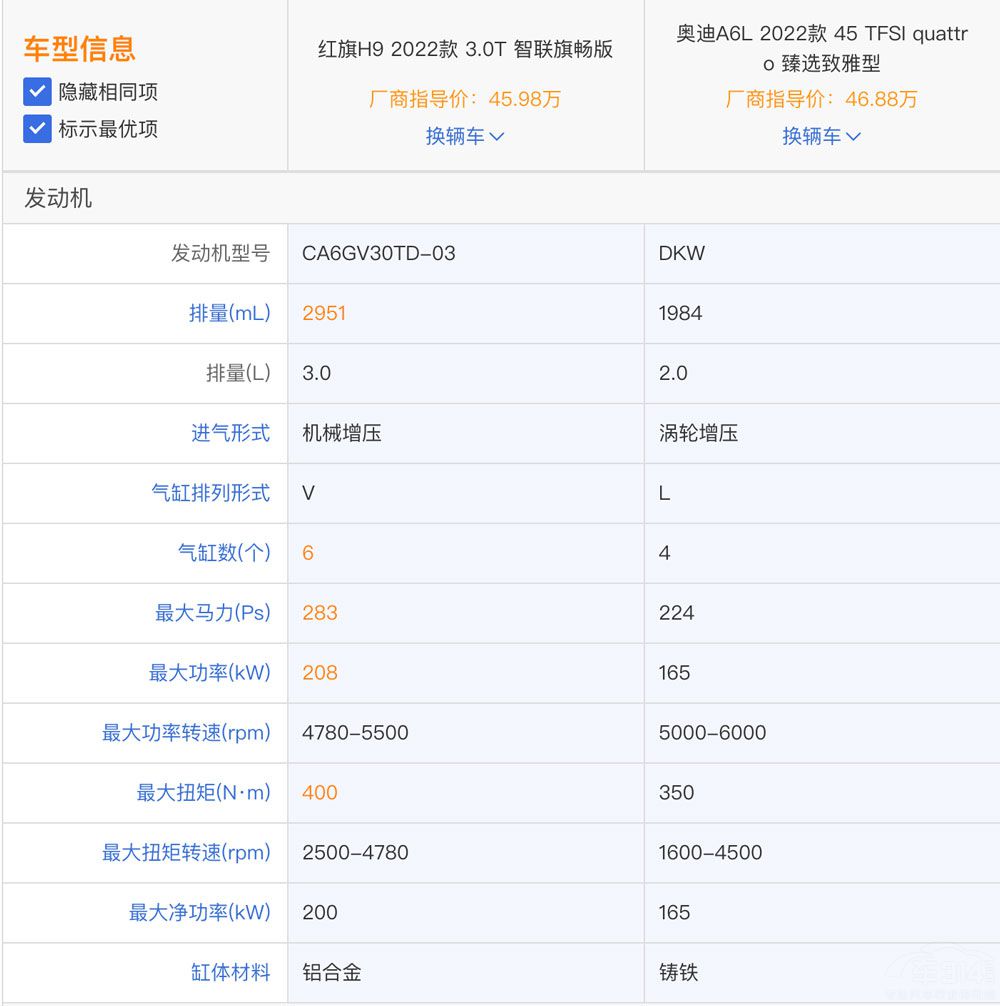Open the 最大净功率(kW) parameter label
This screenshot has height=1006, width=1000.
[x=207, y=912]
